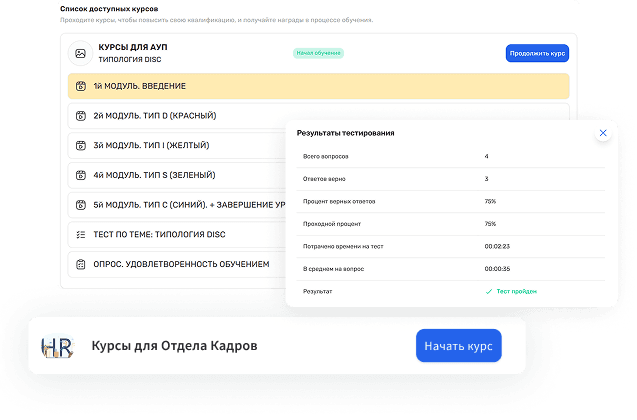Click the Начать курс button
637x420 pixels.
point(459,346)
